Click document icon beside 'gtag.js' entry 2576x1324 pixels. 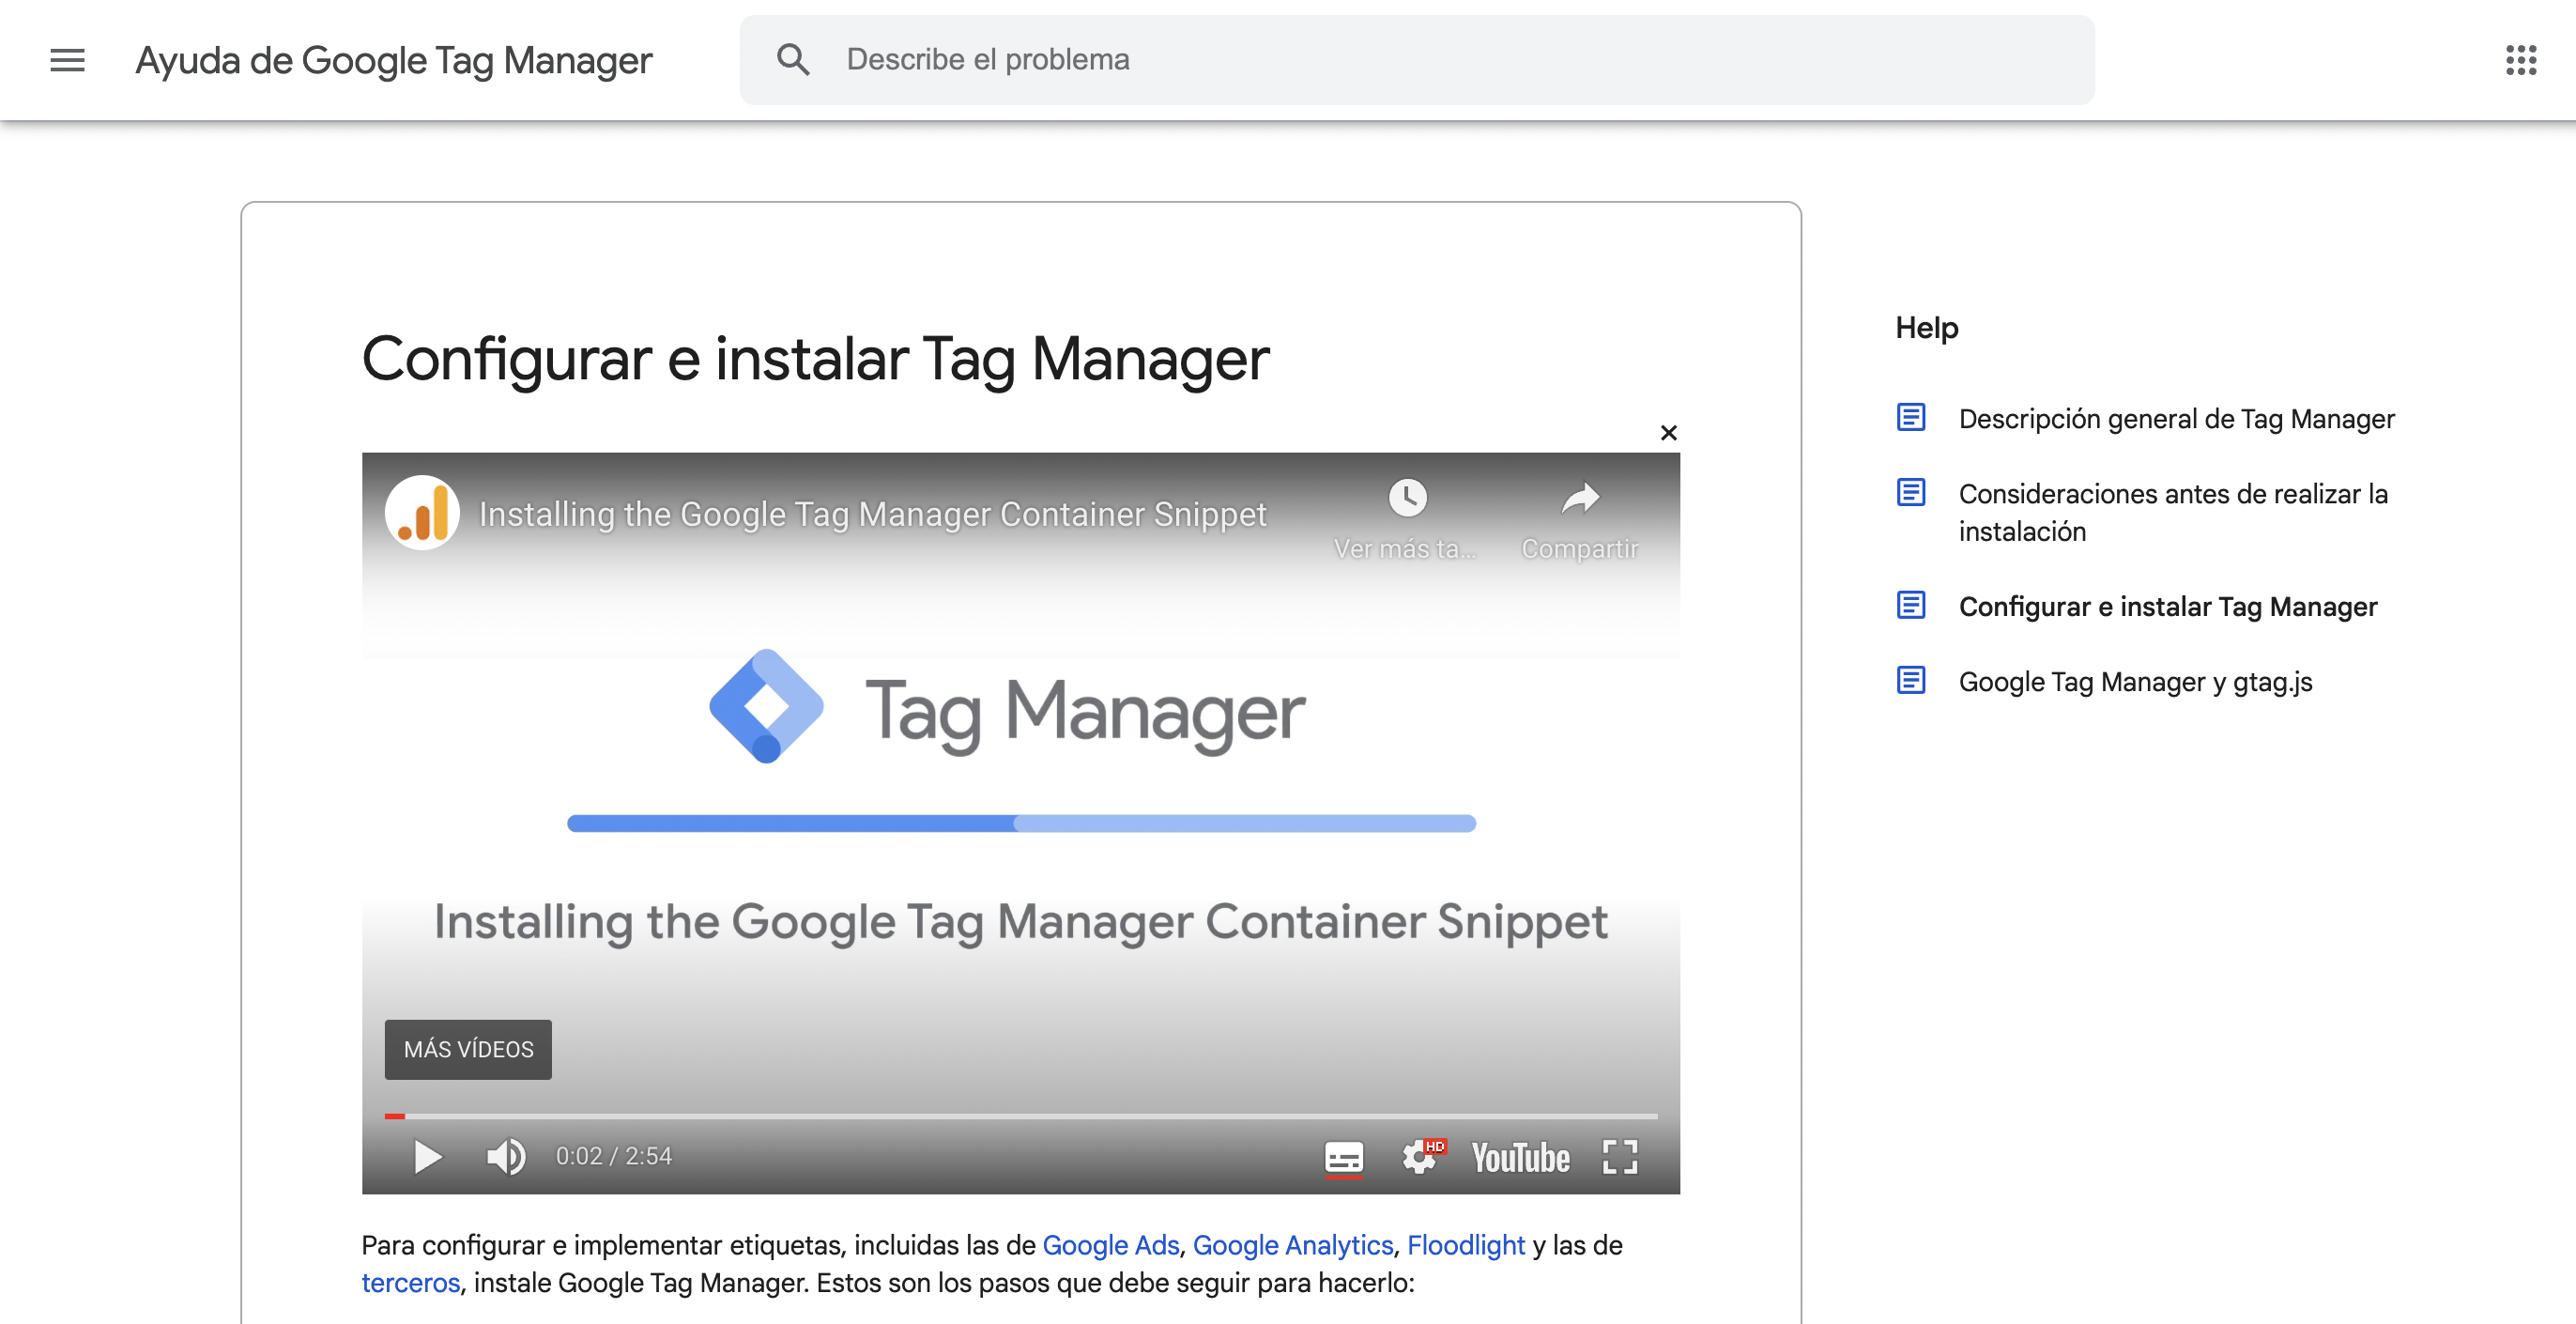point(1910,680)
